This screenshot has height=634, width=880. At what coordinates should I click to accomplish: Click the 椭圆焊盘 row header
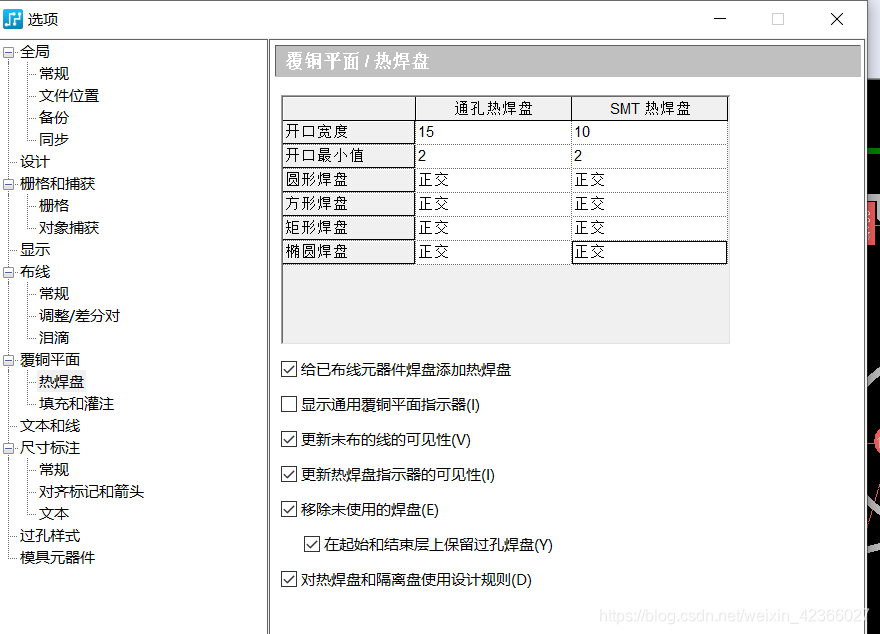click(348, 252)
